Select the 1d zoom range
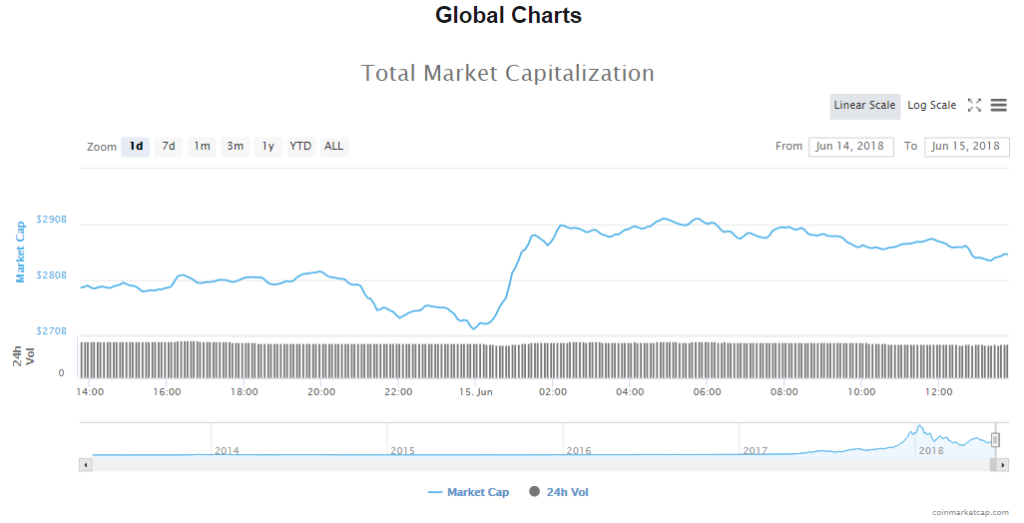1024x523 pixels. click(x=135, y=146)
